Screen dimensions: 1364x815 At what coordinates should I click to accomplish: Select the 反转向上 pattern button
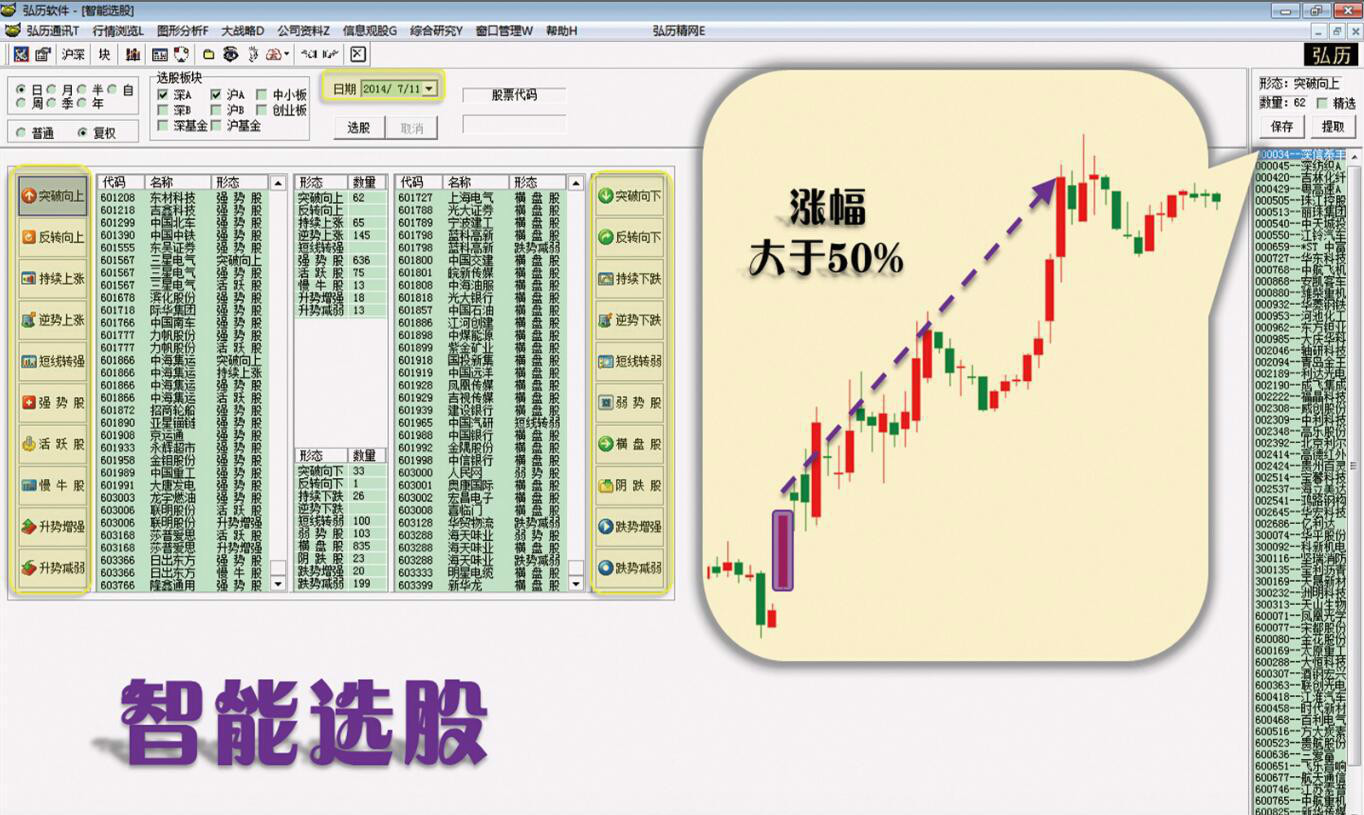53,237
